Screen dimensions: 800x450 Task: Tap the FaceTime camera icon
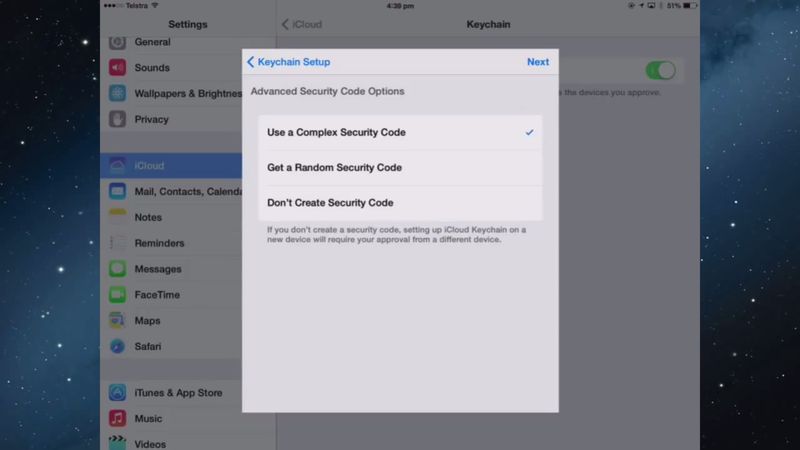coord(117,294)
